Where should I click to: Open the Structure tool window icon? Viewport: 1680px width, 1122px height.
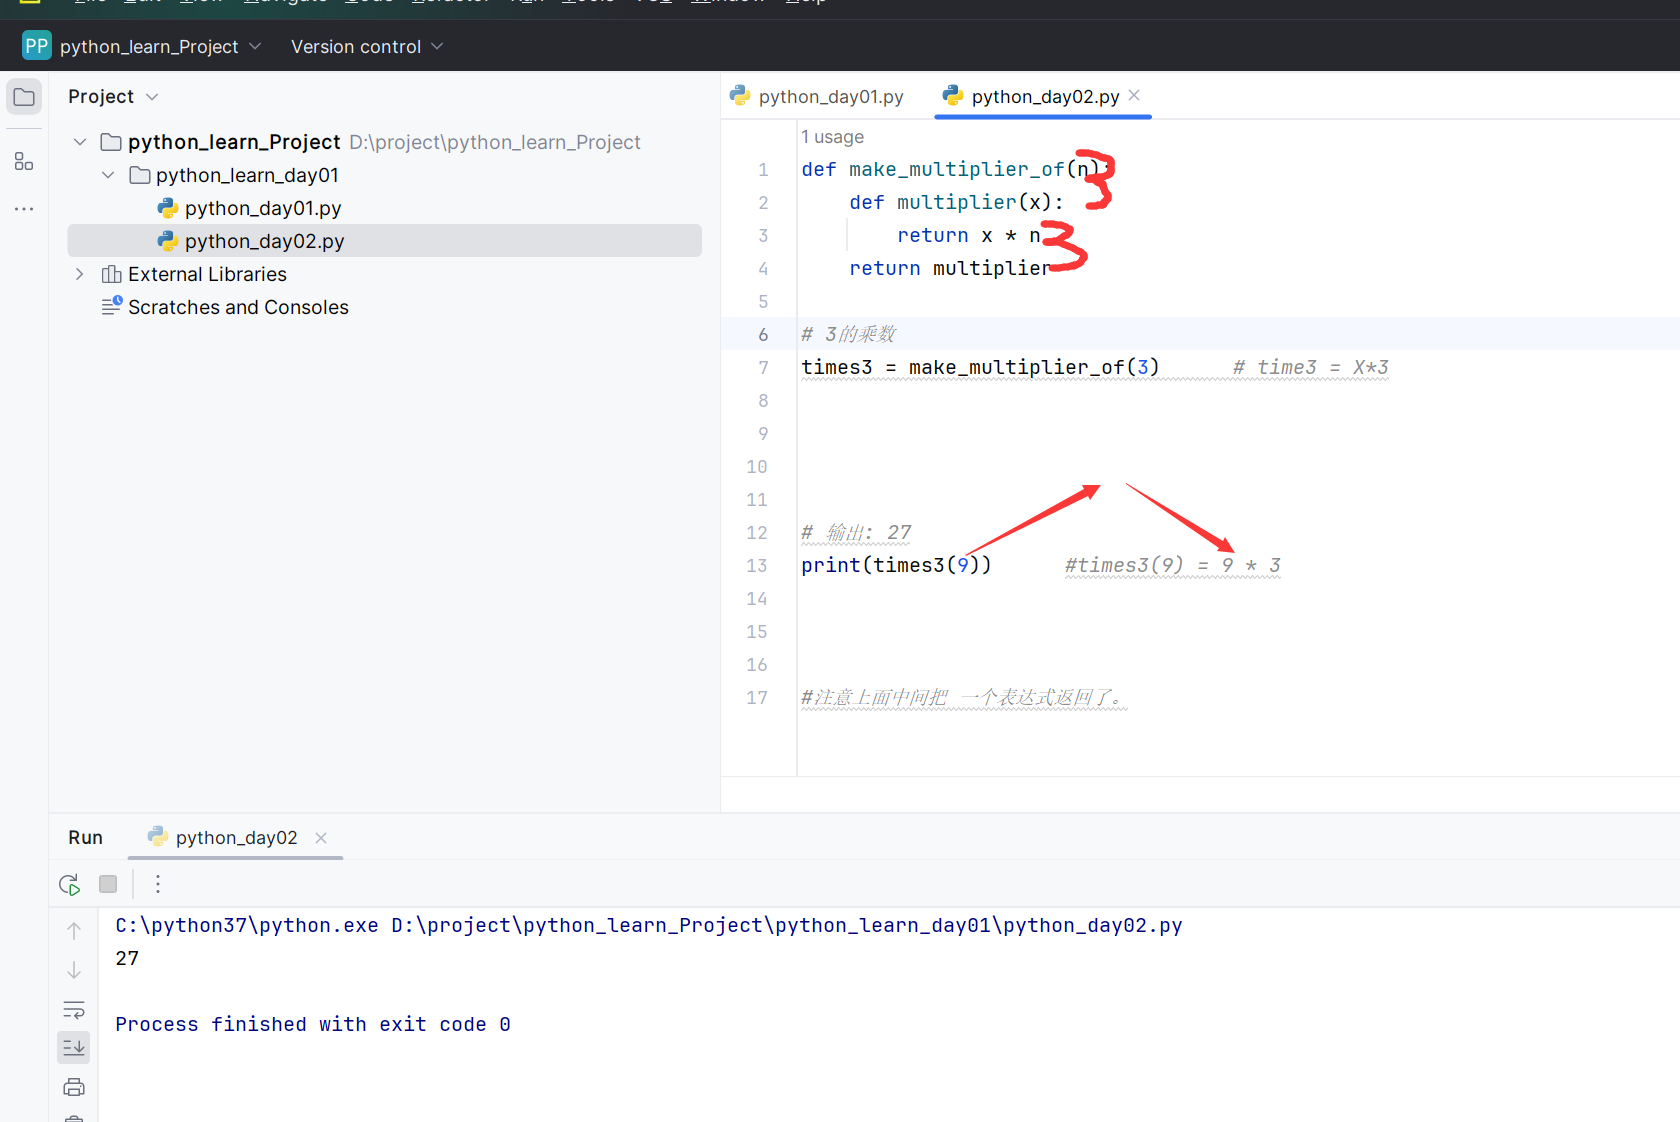point(24,161)
